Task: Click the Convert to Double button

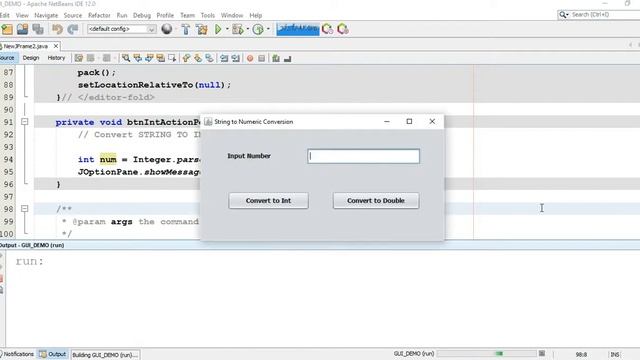Action: (x=376, y=200)
